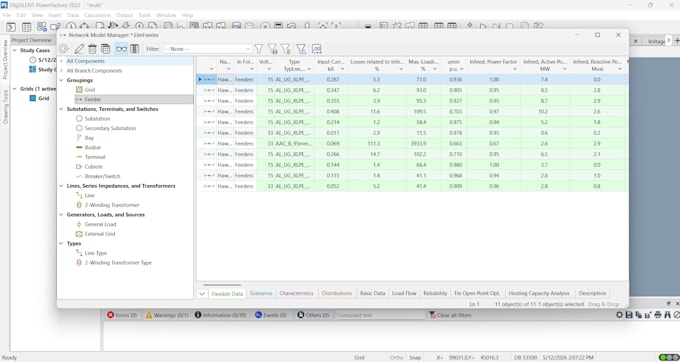Click the funnel with save disk icon

(272, 49)
